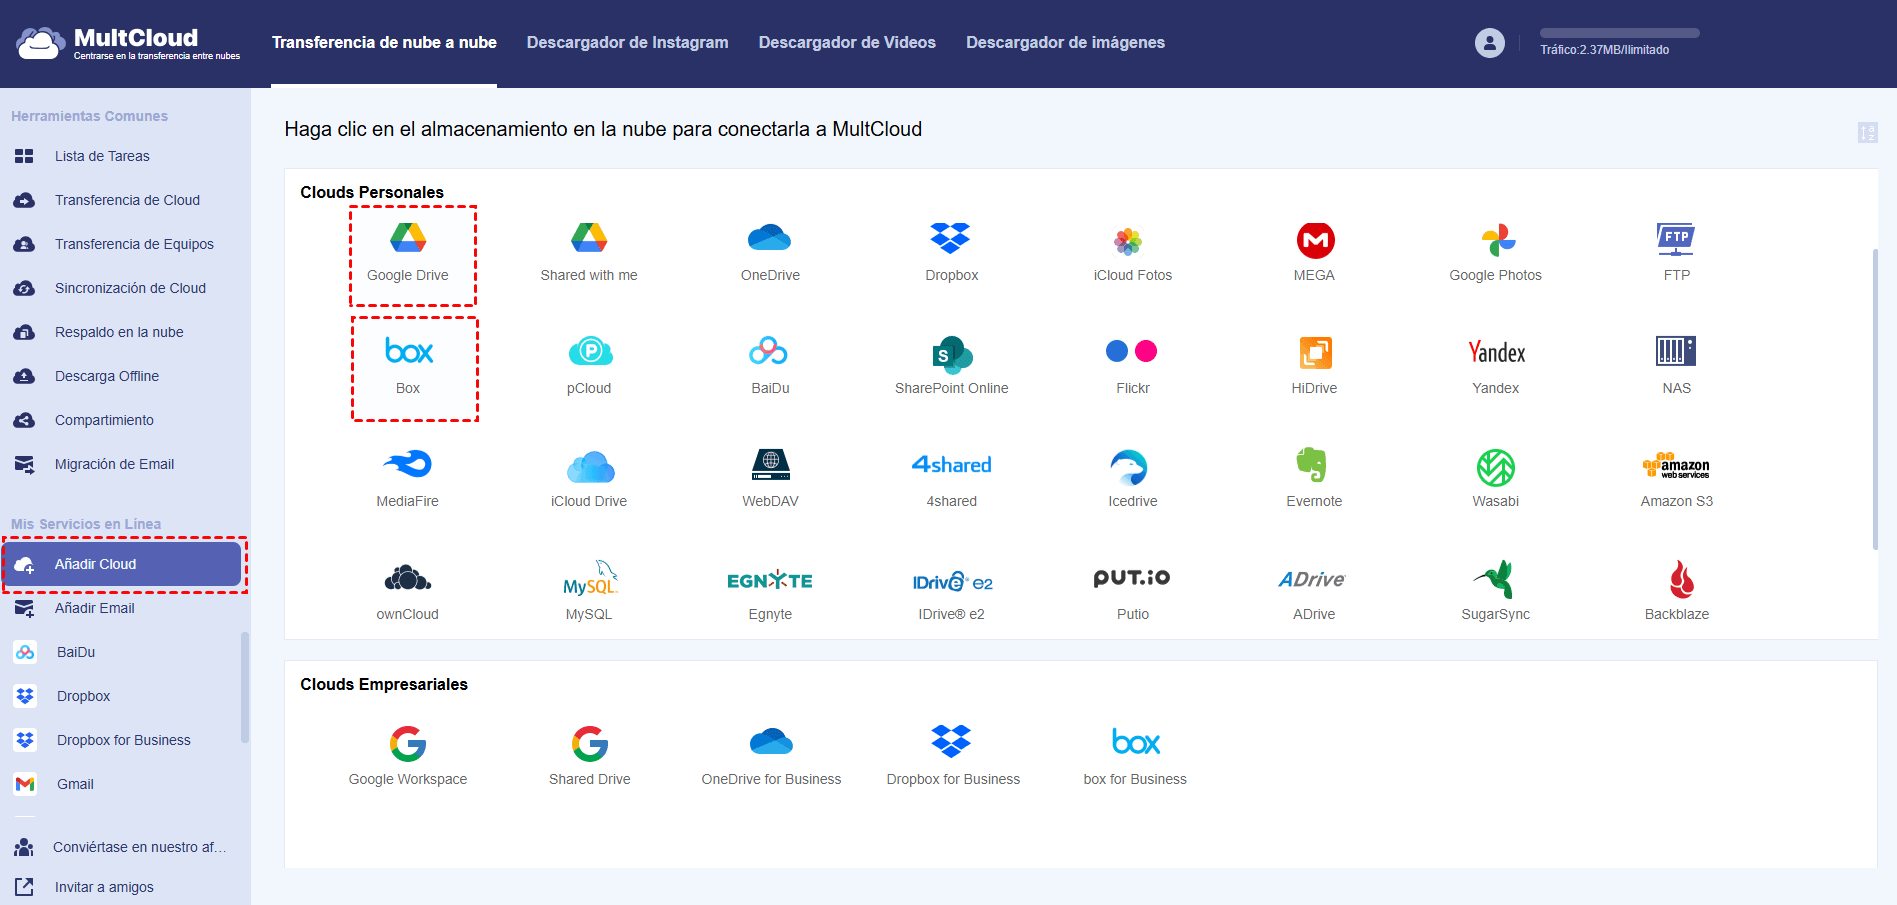Screen dimensions: 1897x905
Task: Choose Dropbox in Clouds Personales
Action: point(951,253)
